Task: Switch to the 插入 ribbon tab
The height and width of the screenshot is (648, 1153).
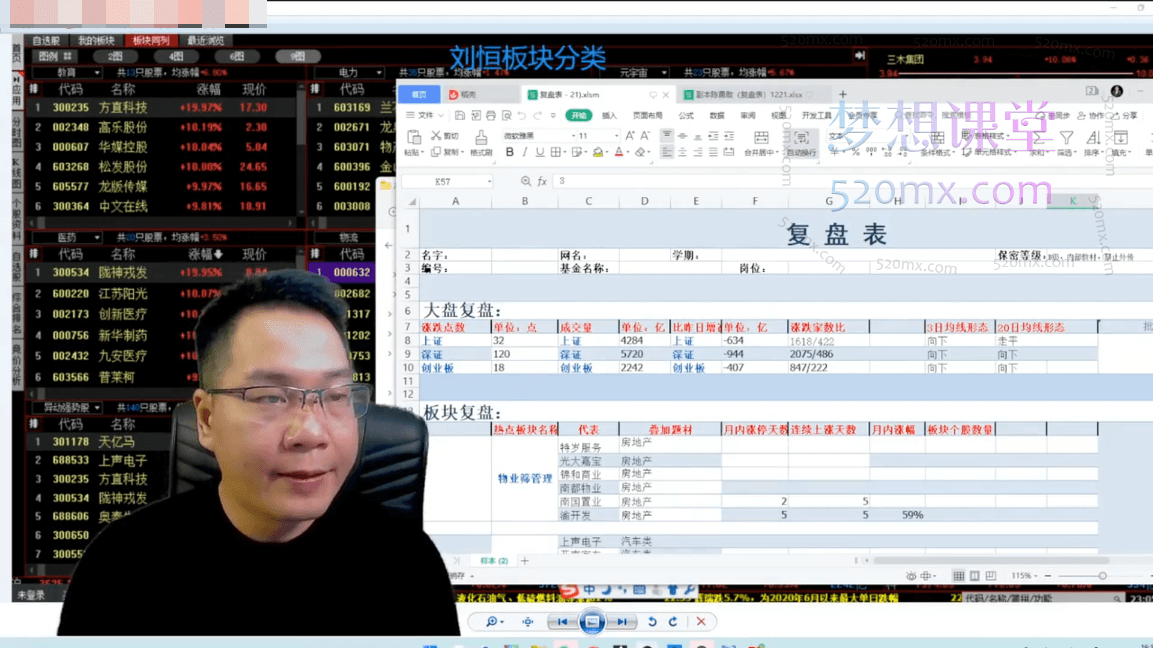Action: 609,116
